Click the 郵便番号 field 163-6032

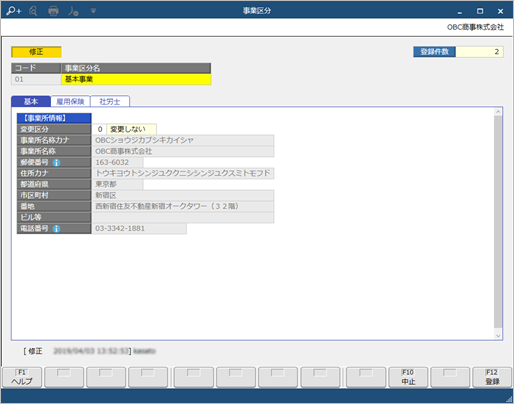point(118,162)
